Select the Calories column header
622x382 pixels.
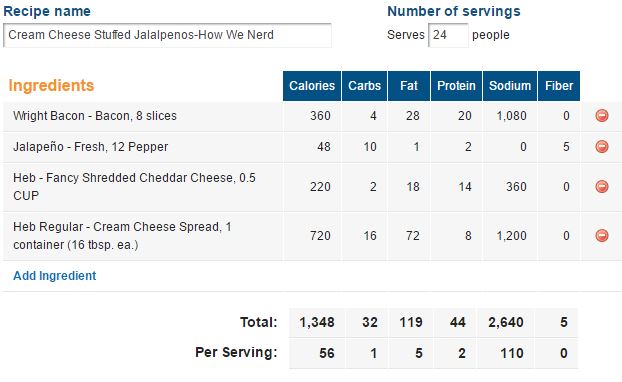pos(312,86)
